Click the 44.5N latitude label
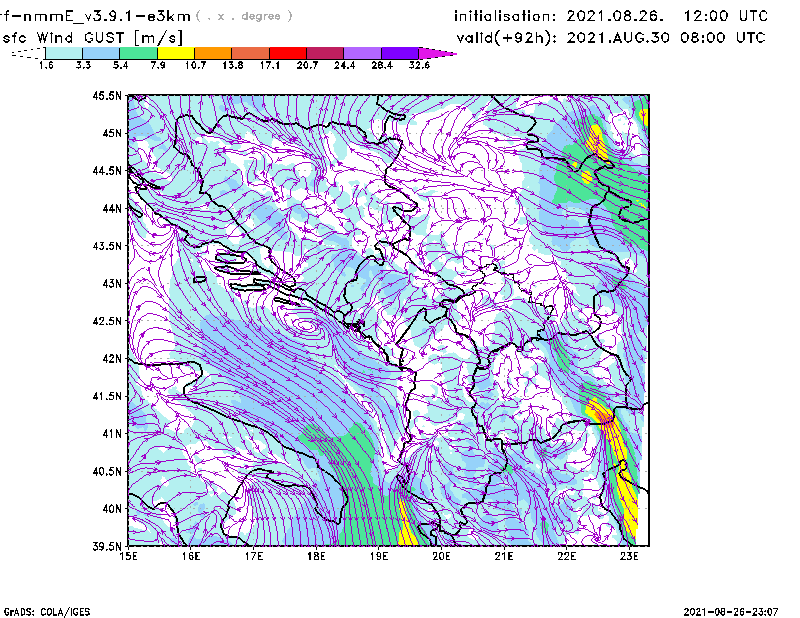Viewport: 800px width, 618px height. pos(107,170)
